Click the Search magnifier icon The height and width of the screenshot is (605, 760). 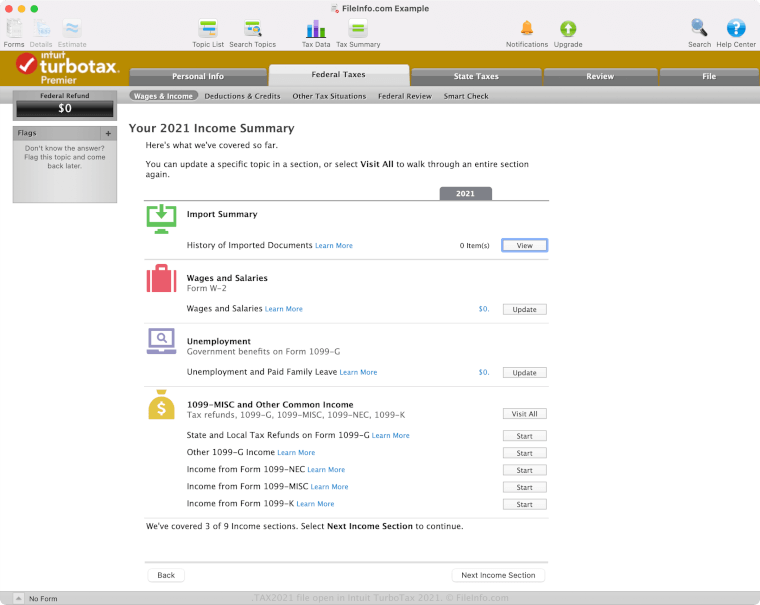coord(699,28)
